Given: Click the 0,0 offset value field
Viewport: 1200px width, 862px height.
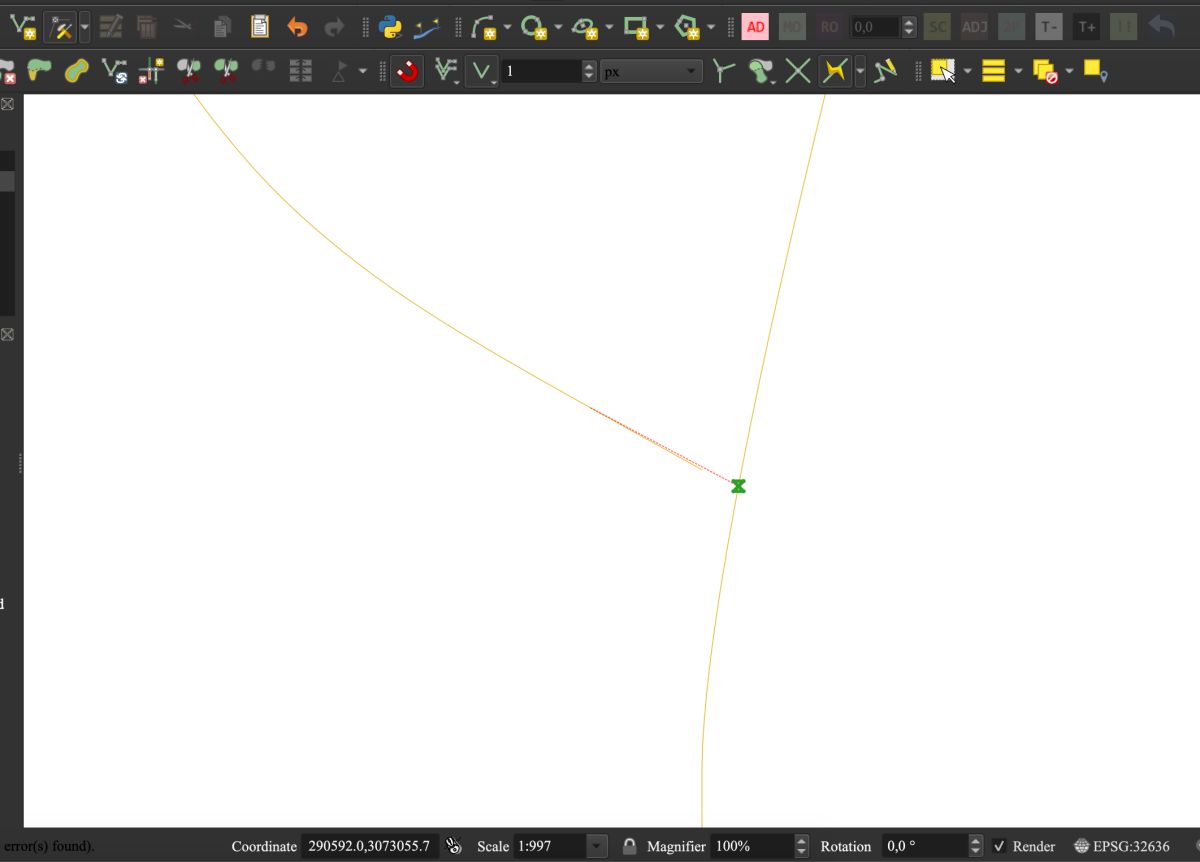Looking at the screenshot, I should (875, 27).
